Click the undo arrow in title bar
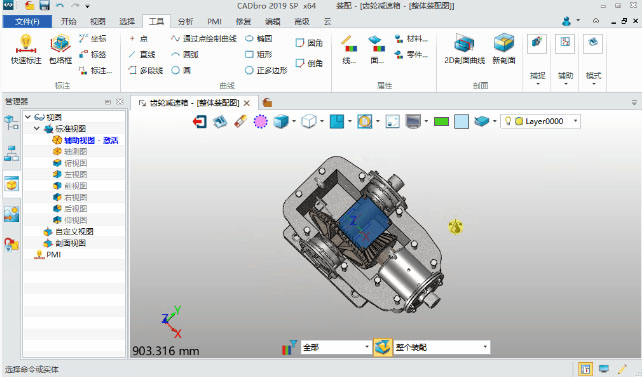The width and height of the screenshot is (642, 377). click(x=60, y=6)
